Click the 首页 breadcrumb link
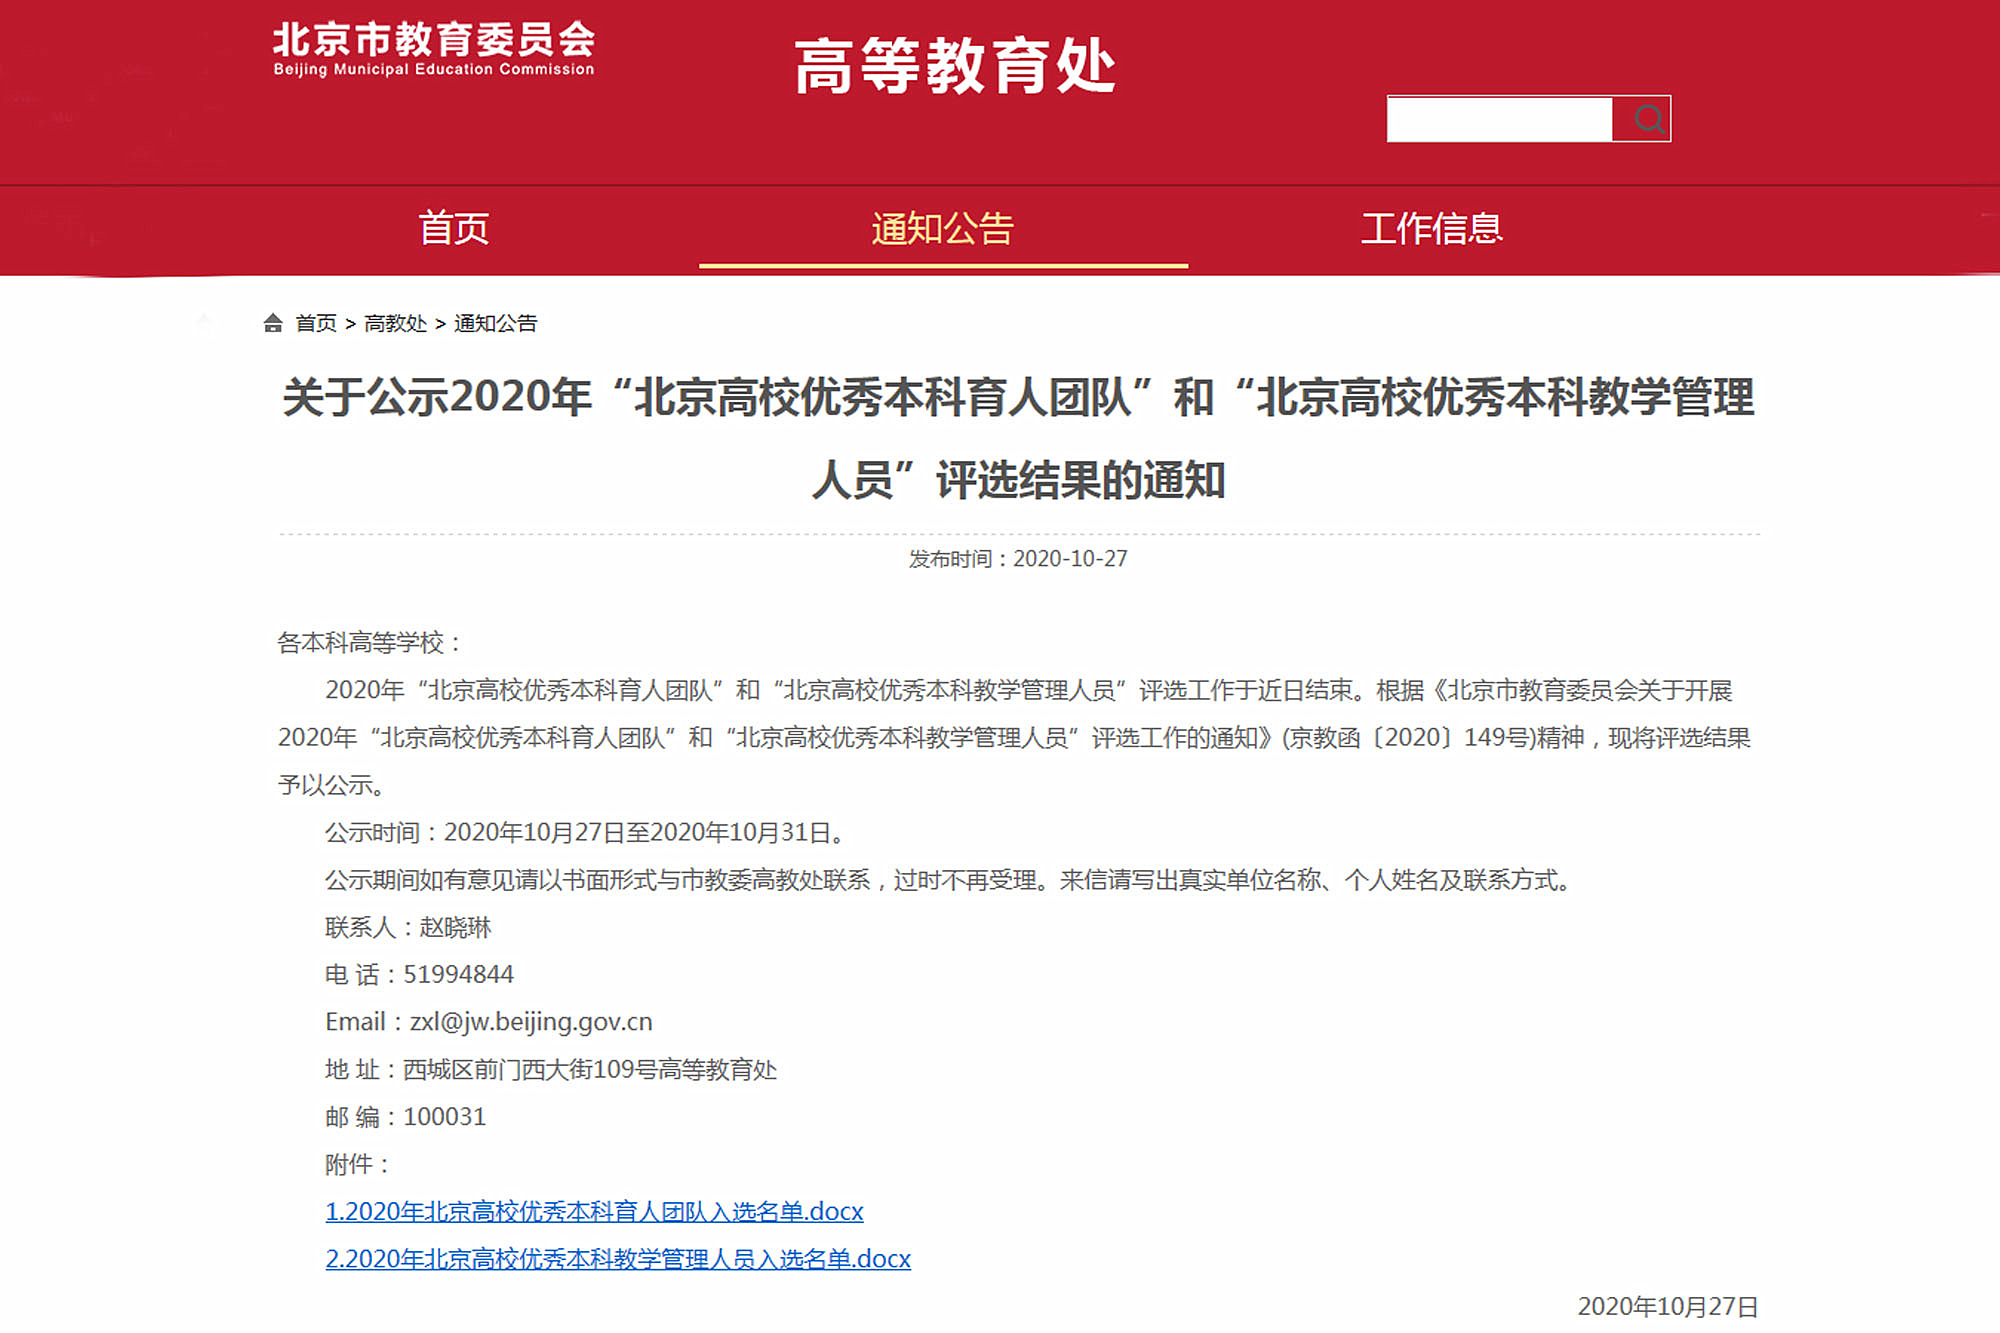The height and width of the screenshot is (1333, 2000). (315, 323)
